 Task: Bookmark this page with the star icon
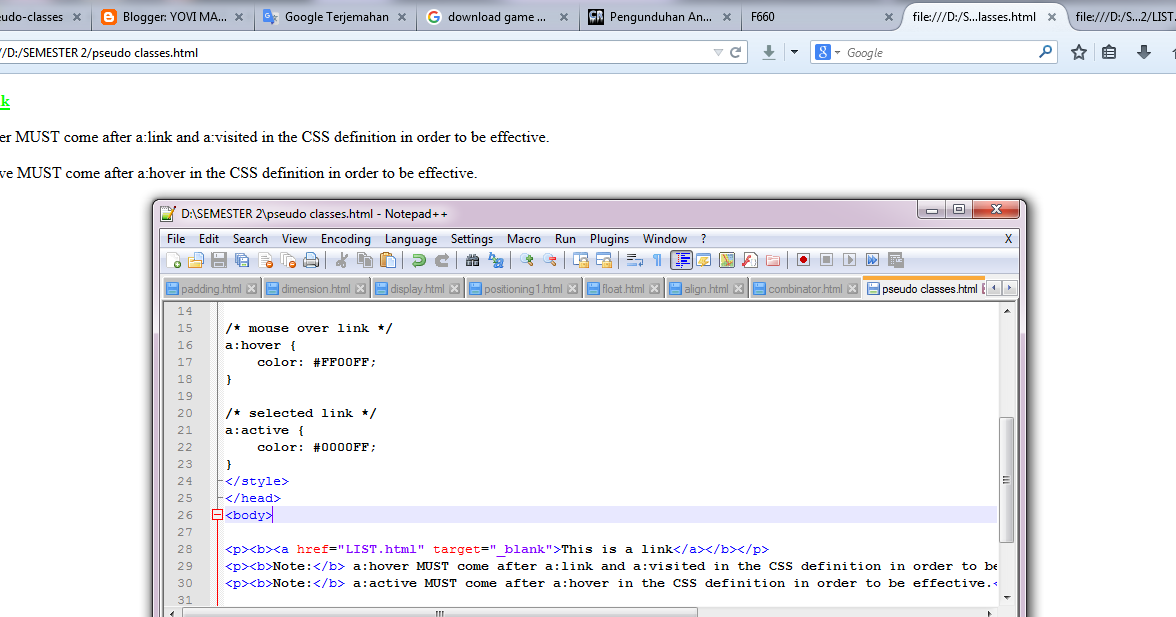coord(1078,52)
